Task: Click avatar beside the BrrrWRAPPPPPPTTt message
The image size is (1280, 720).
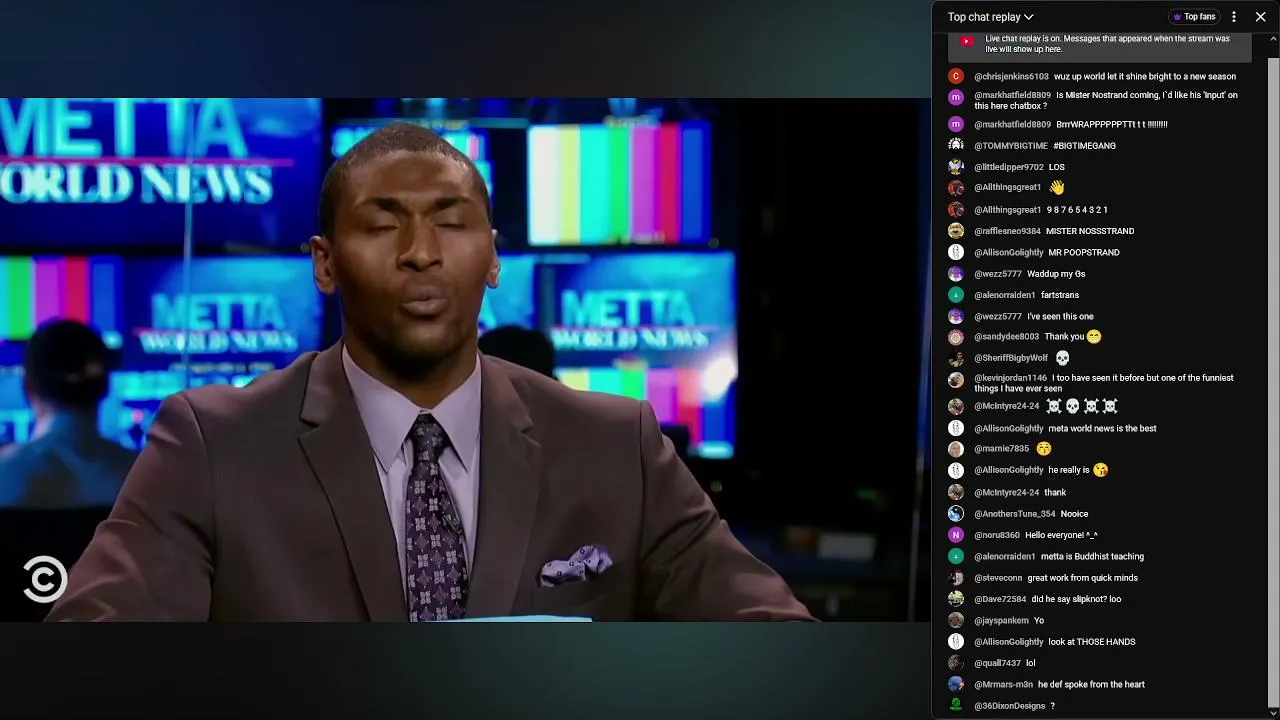Action: pos(956,124)
